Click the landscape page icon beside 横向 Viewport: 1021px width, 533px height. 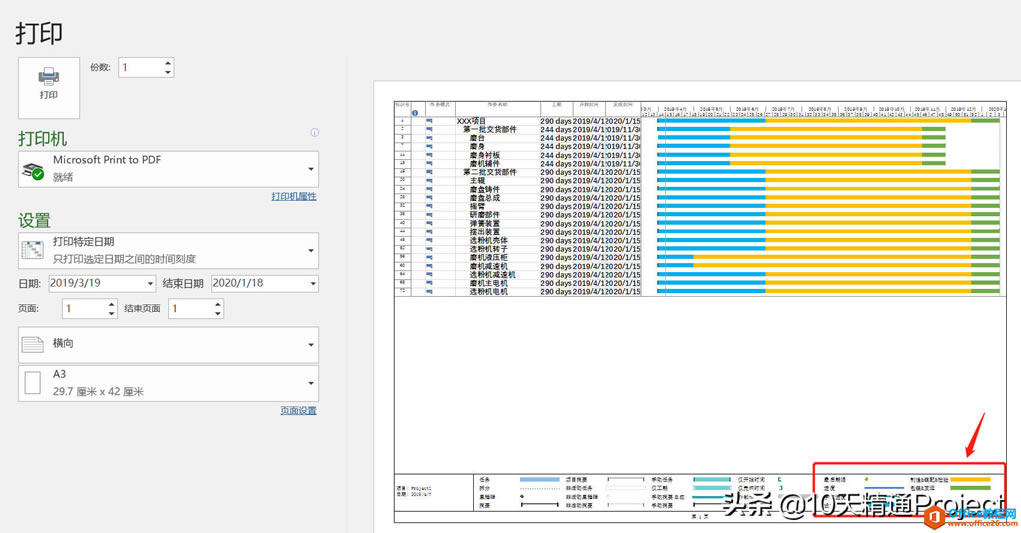33,345
